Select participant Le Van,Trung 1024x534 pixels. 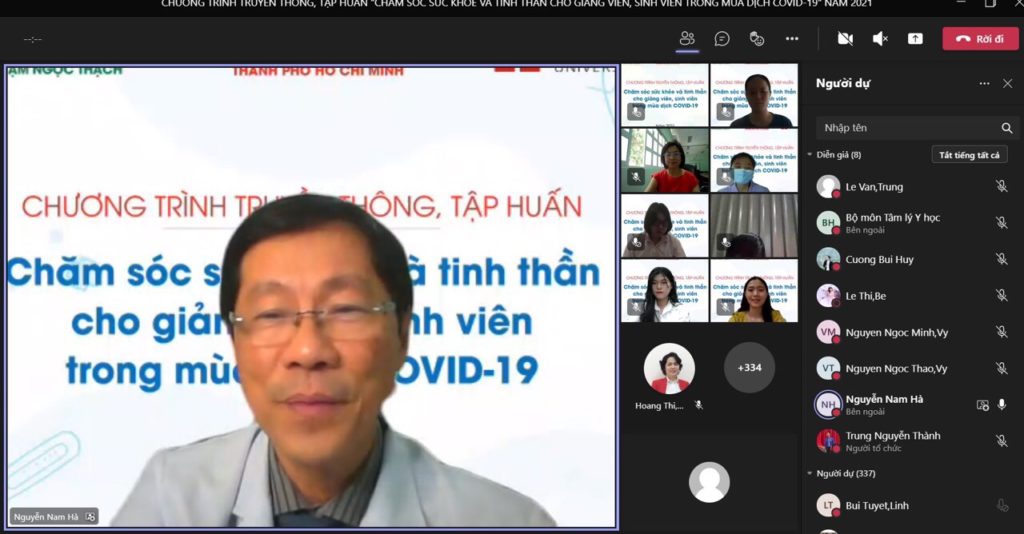914,187
